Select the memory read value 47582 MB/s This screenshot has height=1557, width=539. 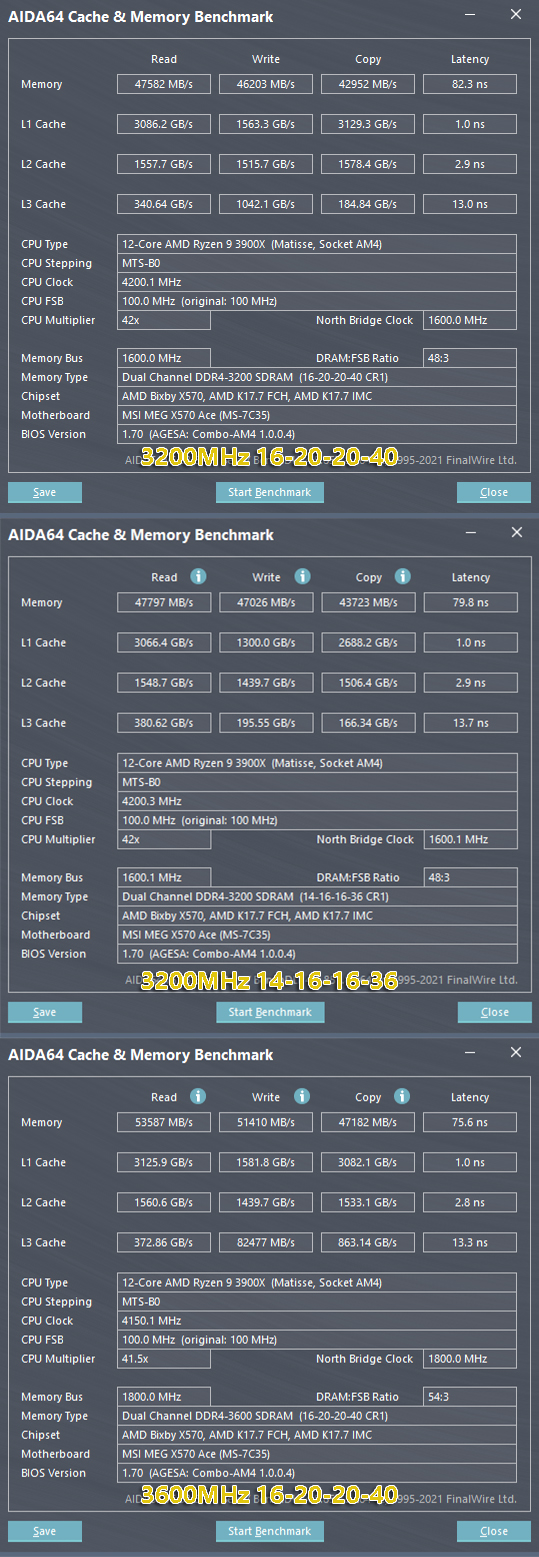[x=164, y=84]
